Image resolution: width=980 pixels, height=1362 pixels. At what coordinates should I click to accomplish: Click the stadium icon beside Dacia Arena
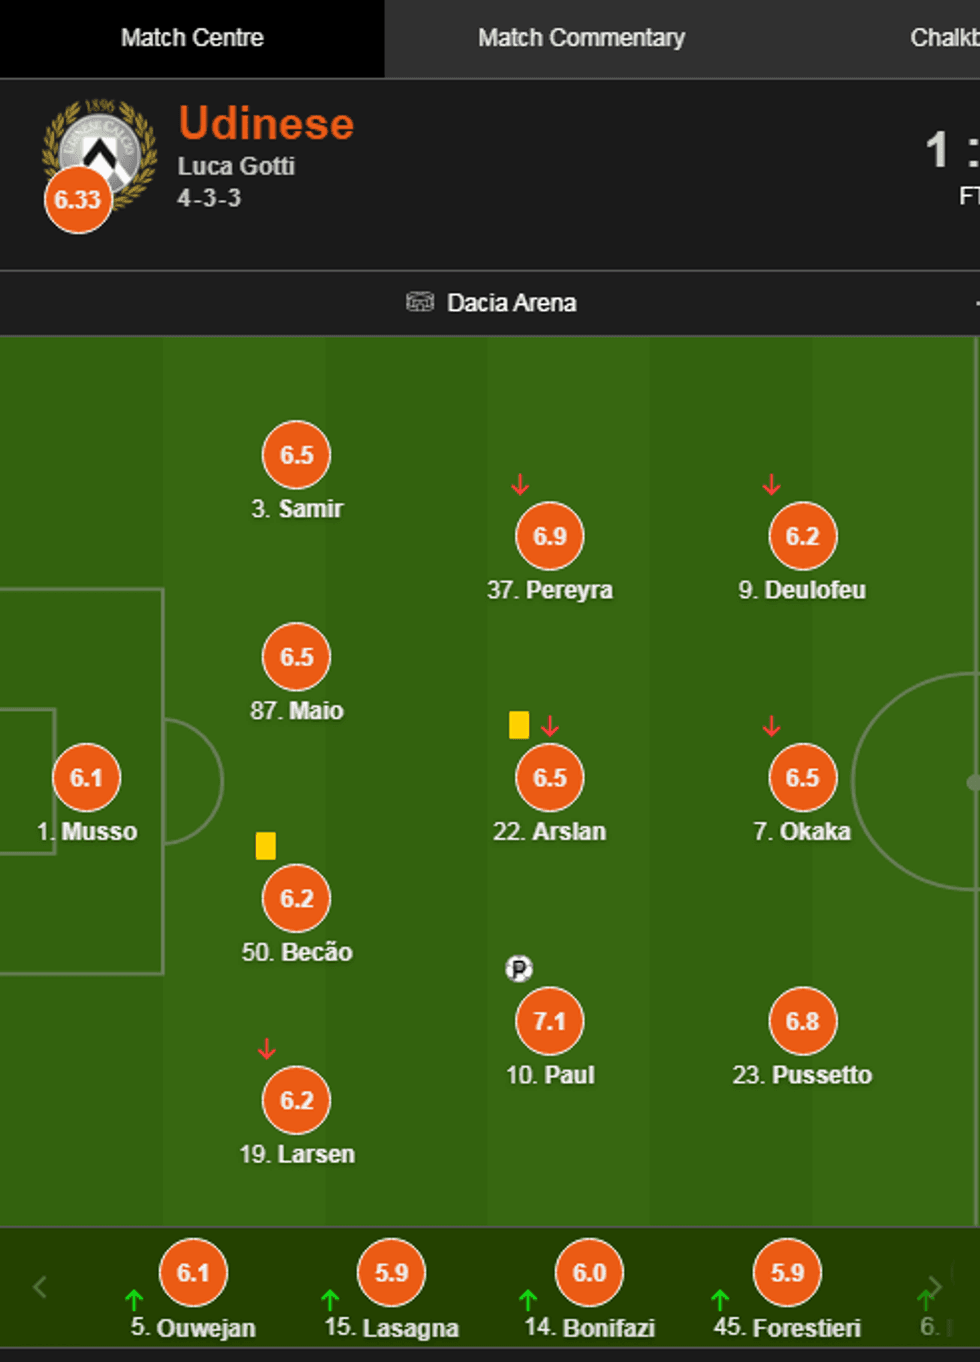pyautogui.click(x=419, y=302)
